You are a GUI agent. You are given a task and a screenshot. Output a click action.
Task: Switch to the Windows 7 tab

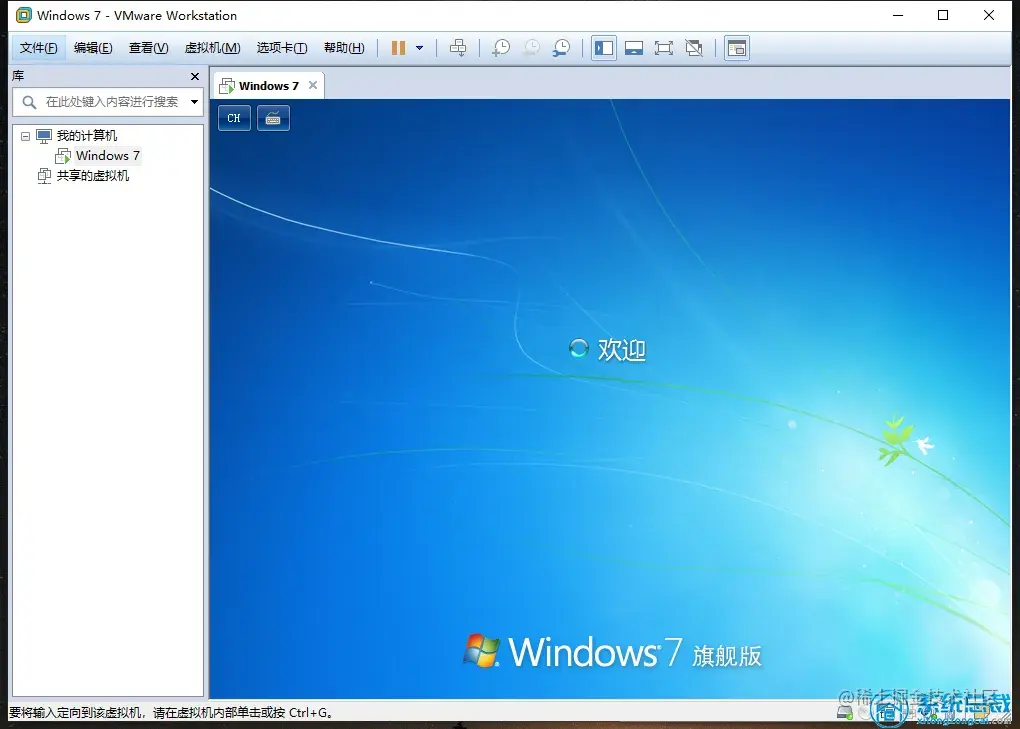point(267,85)
